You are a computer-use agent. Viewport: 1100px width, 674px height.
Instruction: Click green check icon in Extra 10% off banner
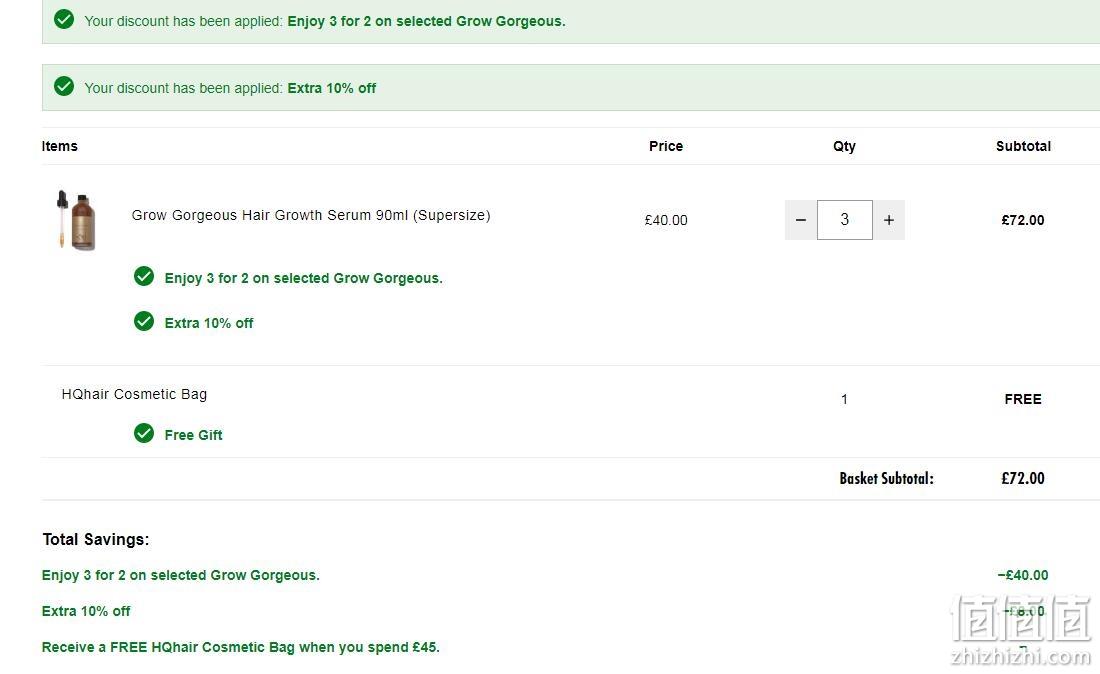[64, 86]
